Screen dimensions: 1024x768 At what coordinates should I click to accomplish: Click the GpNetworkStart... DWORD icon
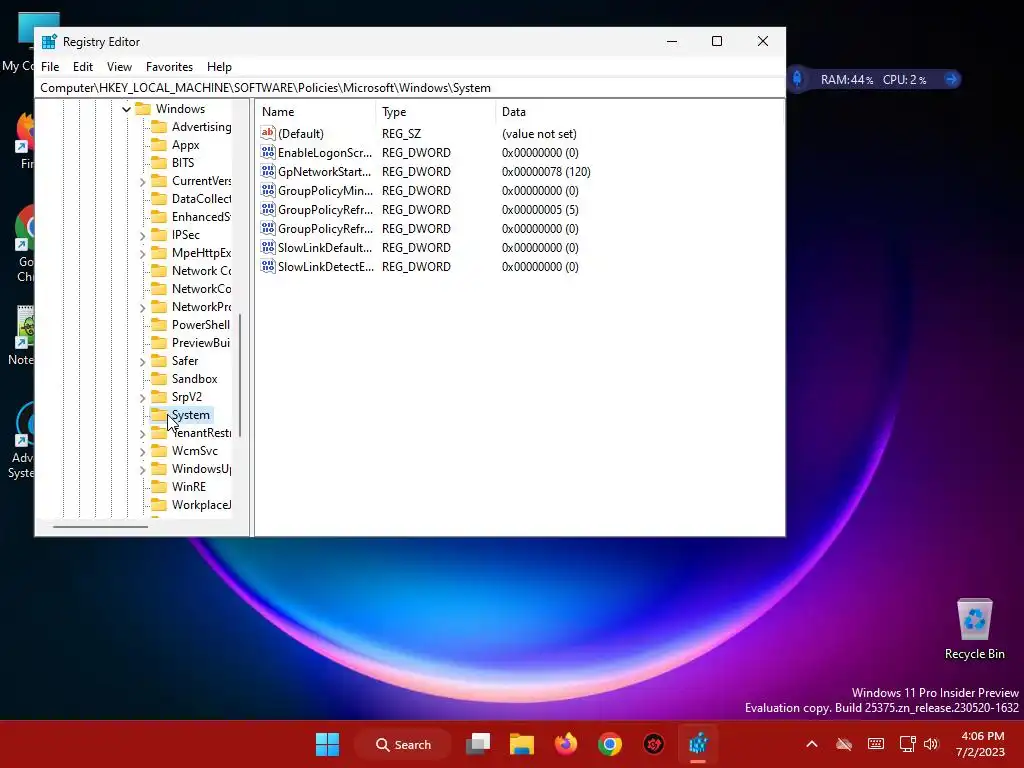(x=268, y=171)
